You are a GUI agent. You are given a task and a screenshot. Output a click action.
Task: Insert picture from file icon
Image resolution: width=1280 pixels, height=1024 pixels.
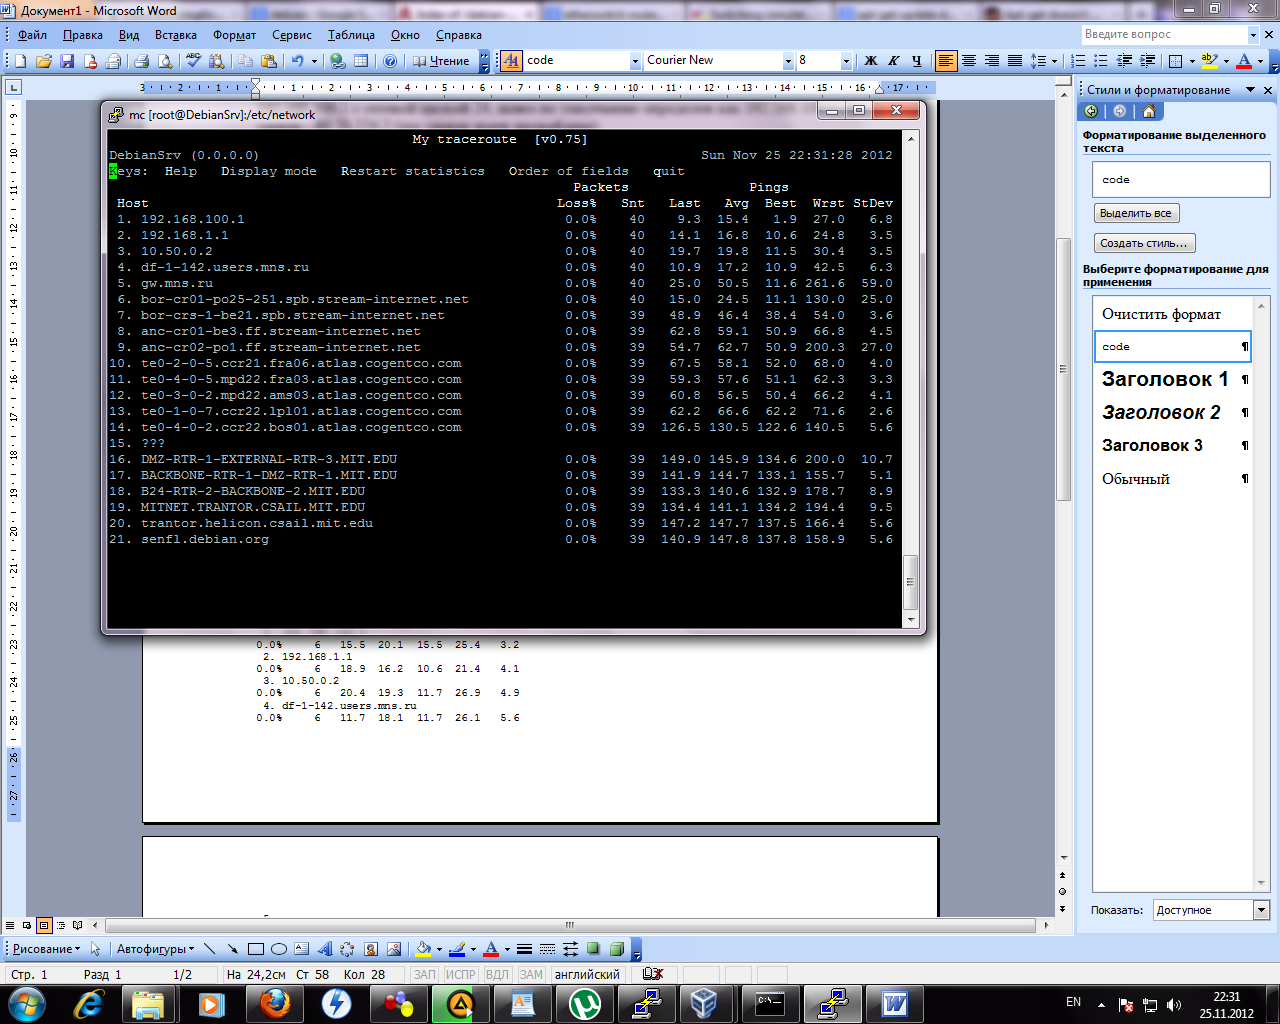[394, 949]
